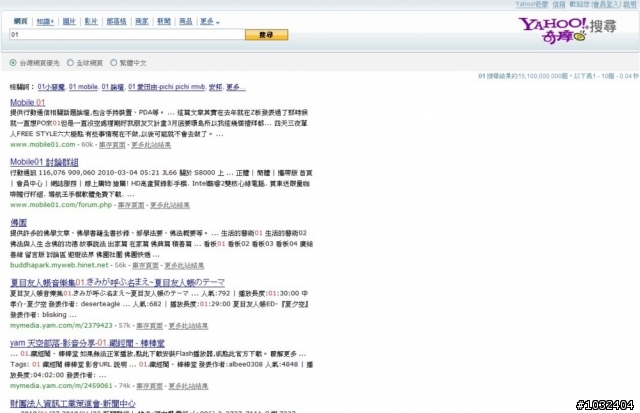Open the 部落格 blog tab
The width and height of the screenshot is (640, 413).
(116, 22)
